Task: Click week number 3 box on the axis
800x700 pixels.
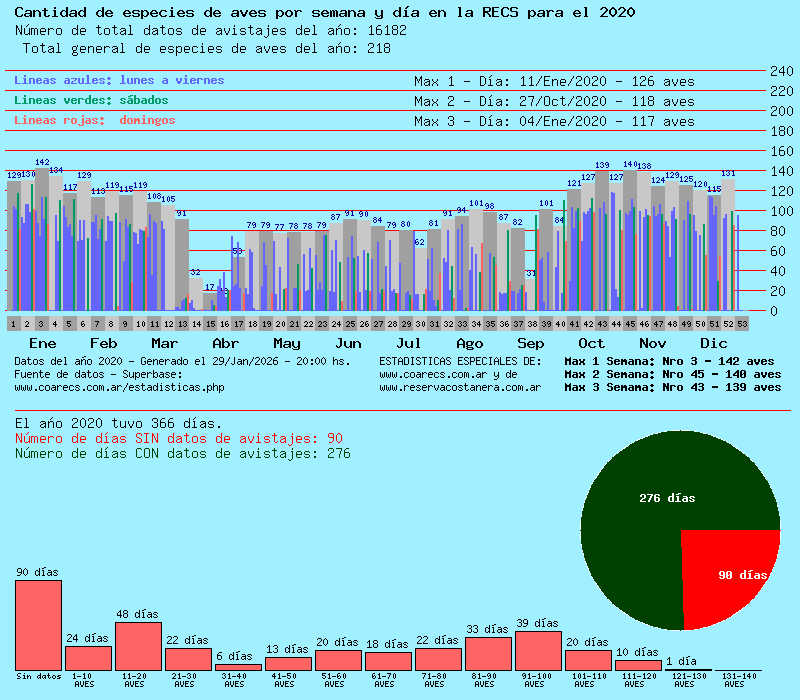Action: pos(41,324)
